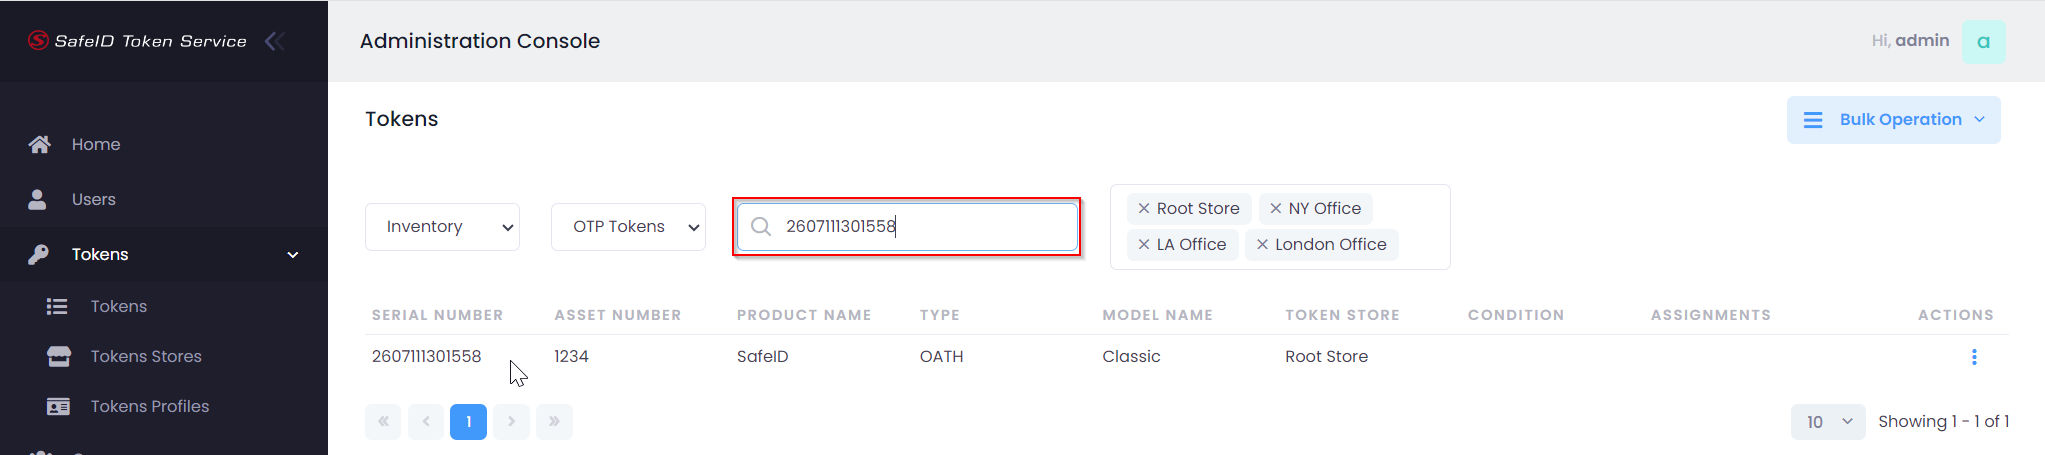The height and width of the screenshot is (455, 2045).
Task: Expand the Inventory filter dropdown
Action: point(442,227)
